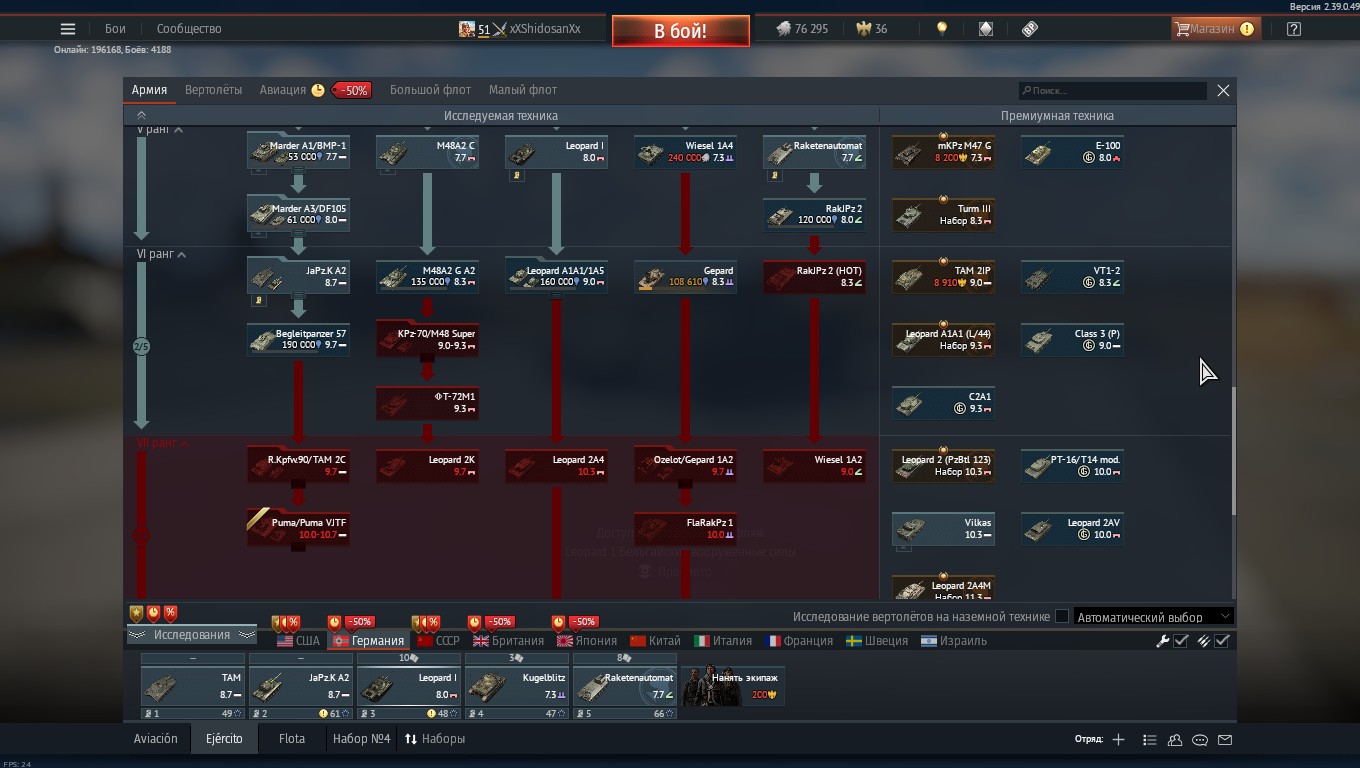Select TAM crew slot
1360x768 pixels.
(193, 687)
